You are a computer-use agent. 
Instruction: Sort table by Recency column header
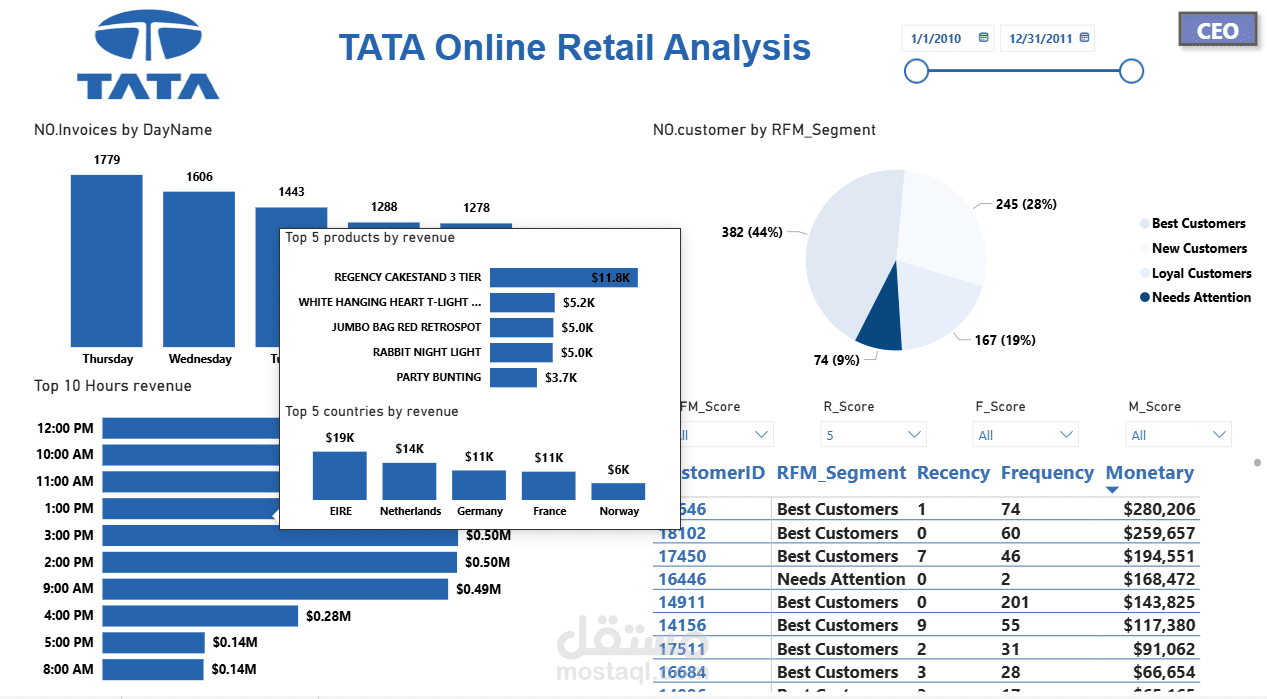click(953, 473)
